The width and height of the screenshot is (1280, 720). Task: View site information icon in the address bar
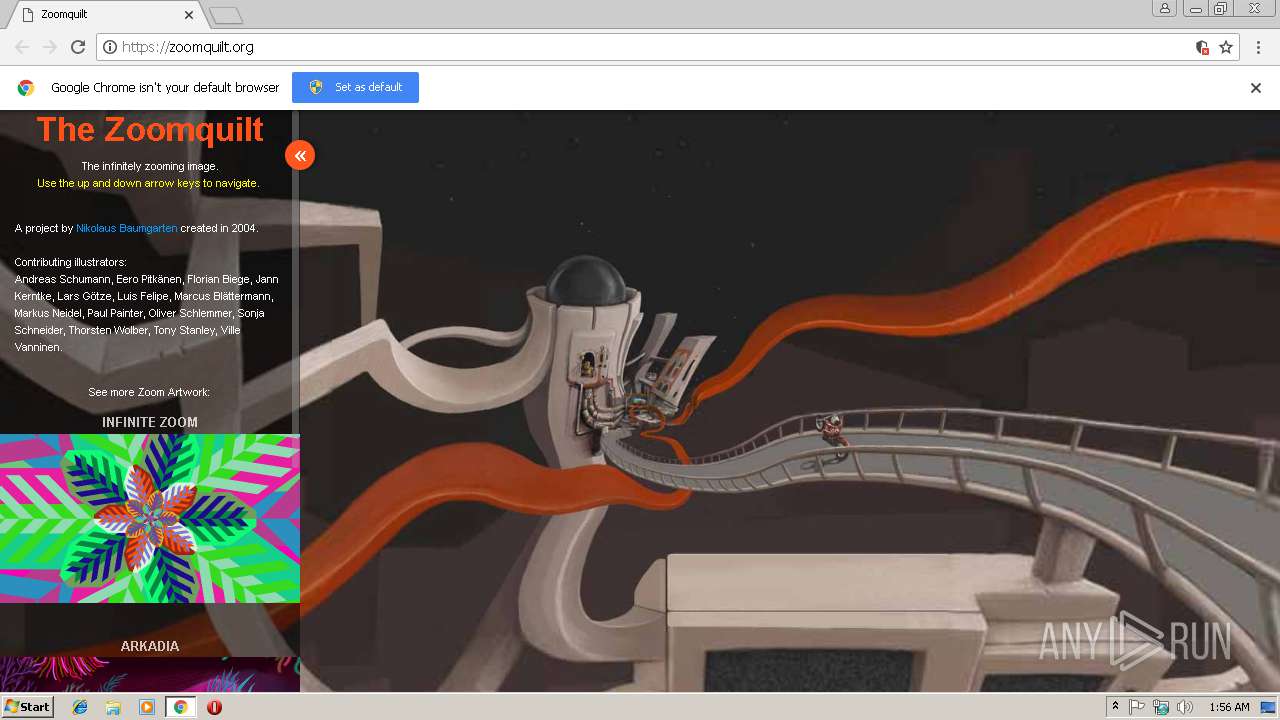point(110,47)
